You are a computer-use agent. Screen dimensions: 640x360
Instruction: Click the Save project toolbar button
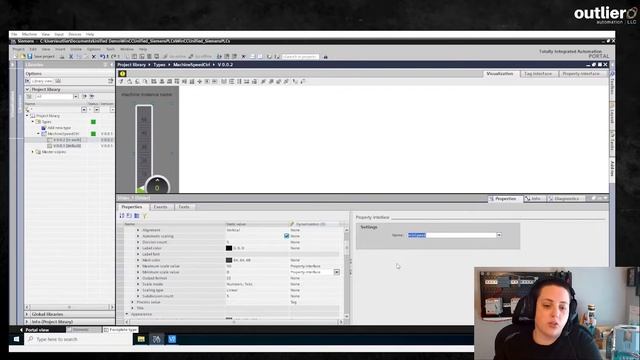(x=41, y=56)
